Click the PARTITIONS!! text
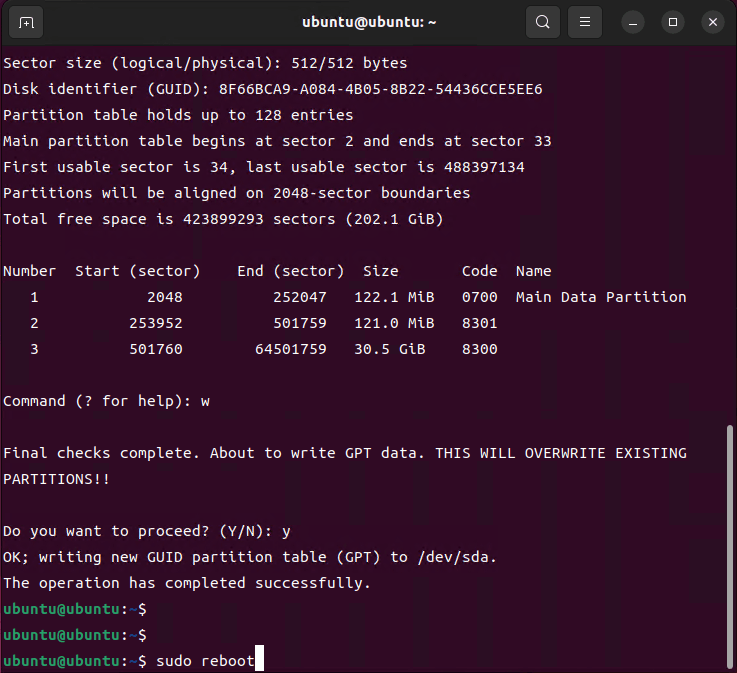The width and height of the screenshot is (737, 673). 56,479
